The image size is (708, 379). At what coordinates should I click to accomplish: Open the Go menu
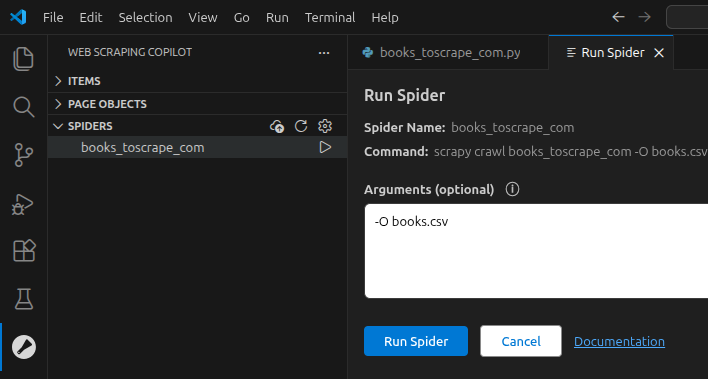pos(242,17)
